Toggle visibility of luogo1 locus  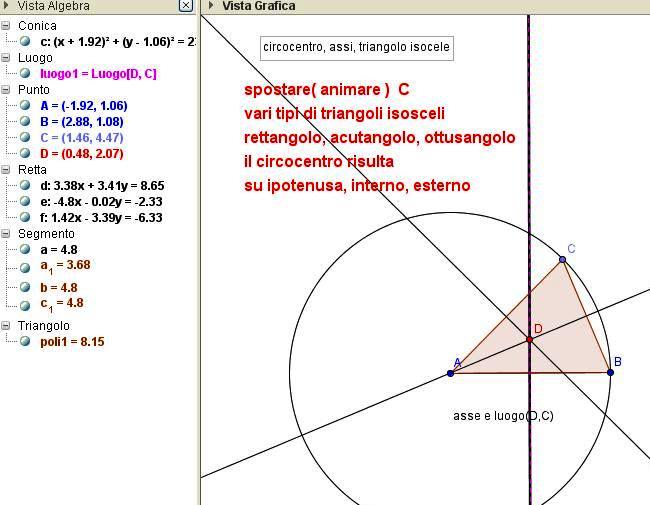25,73
